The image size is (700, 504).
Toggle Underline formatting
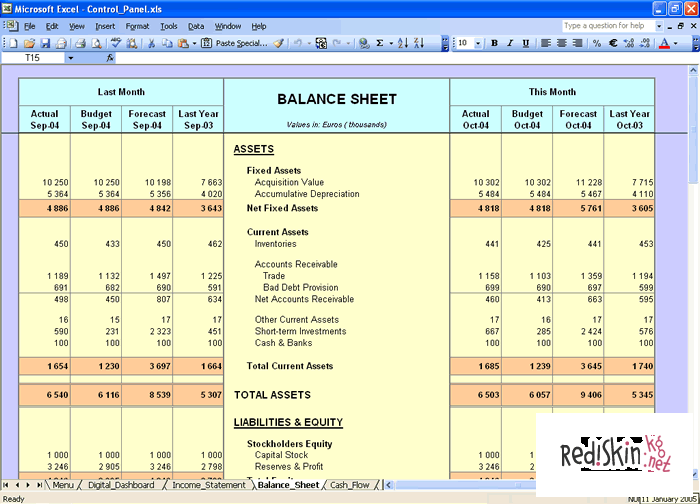coord(525,43)
